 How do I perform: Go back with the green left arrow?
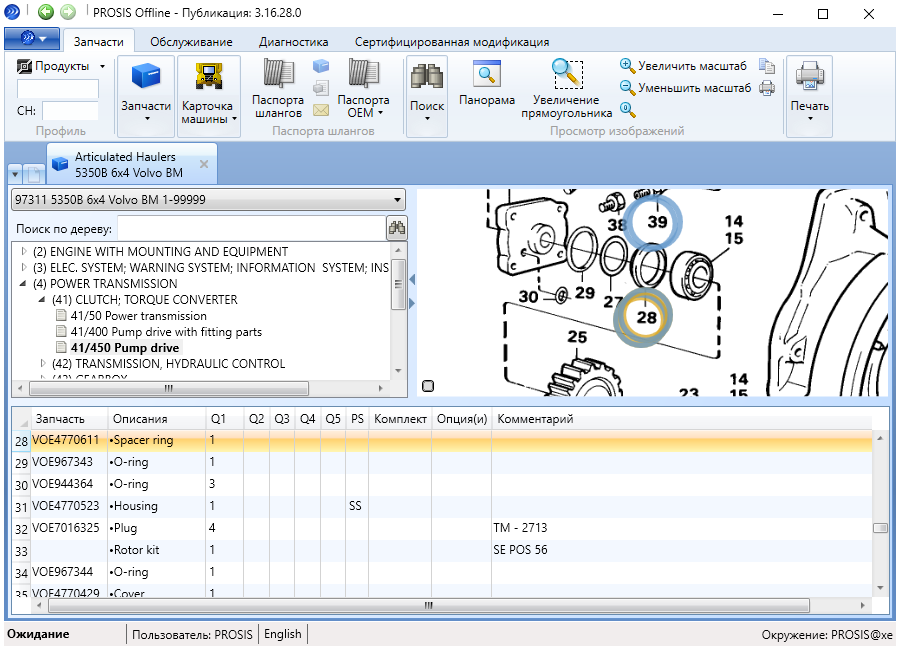tap(46, 11)
